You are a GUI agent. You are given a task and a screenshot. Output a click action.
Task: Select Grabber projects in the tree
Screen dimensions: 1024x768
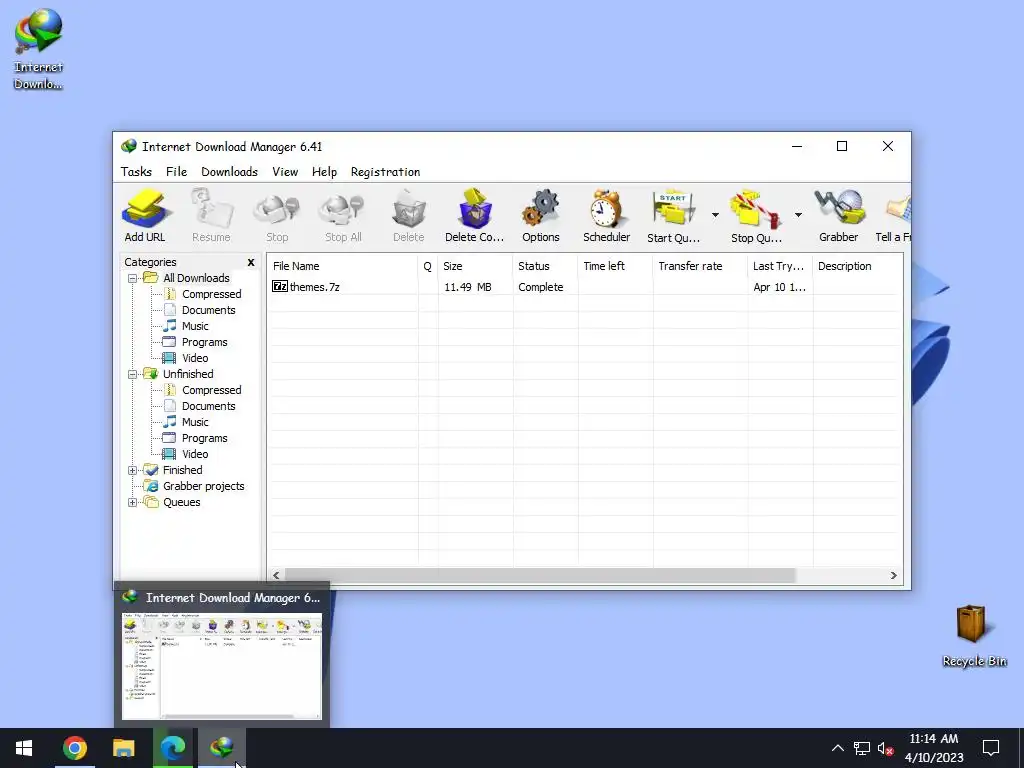pos(203,487)
